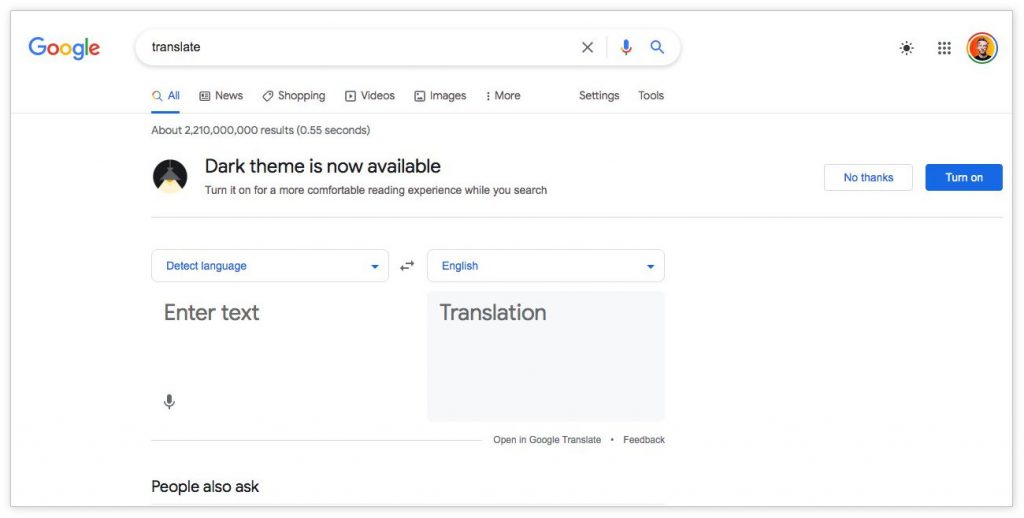This screenshot has width=1024, height=518.
Task: Open the Shopping tab
Action: pos(294,96)
